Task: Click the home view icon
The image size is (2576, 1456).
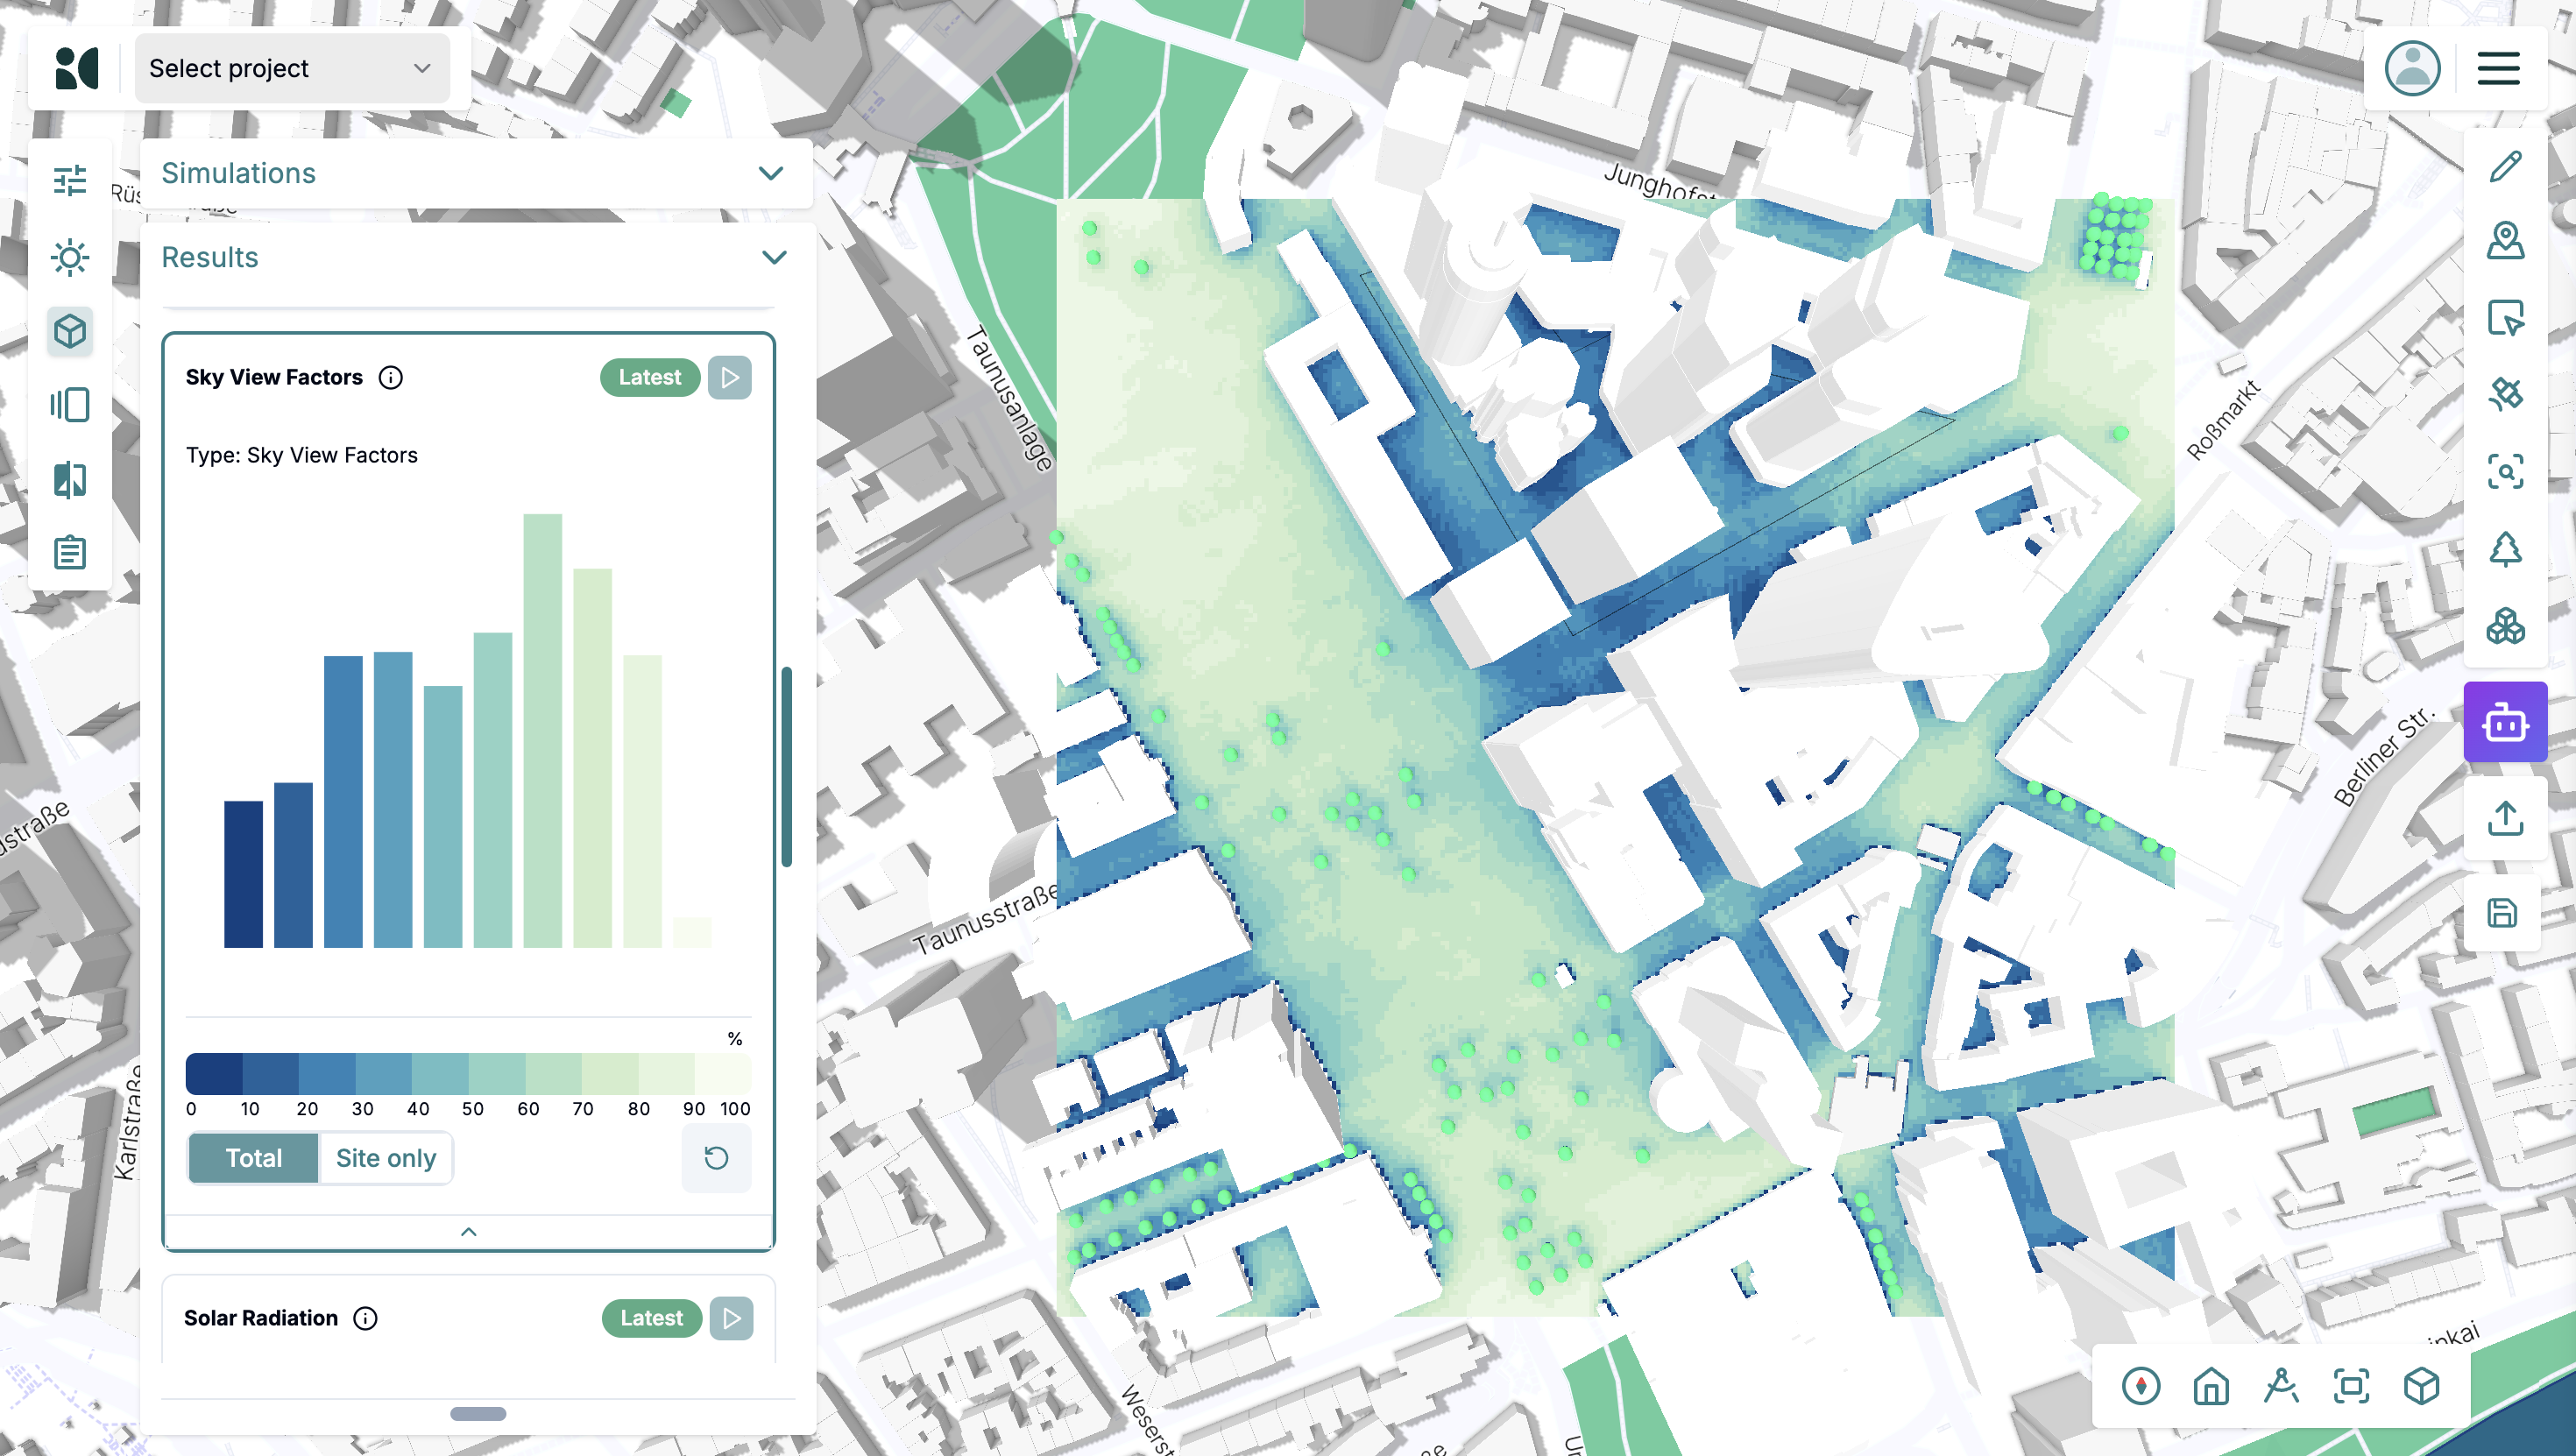Action: 2211,1386
